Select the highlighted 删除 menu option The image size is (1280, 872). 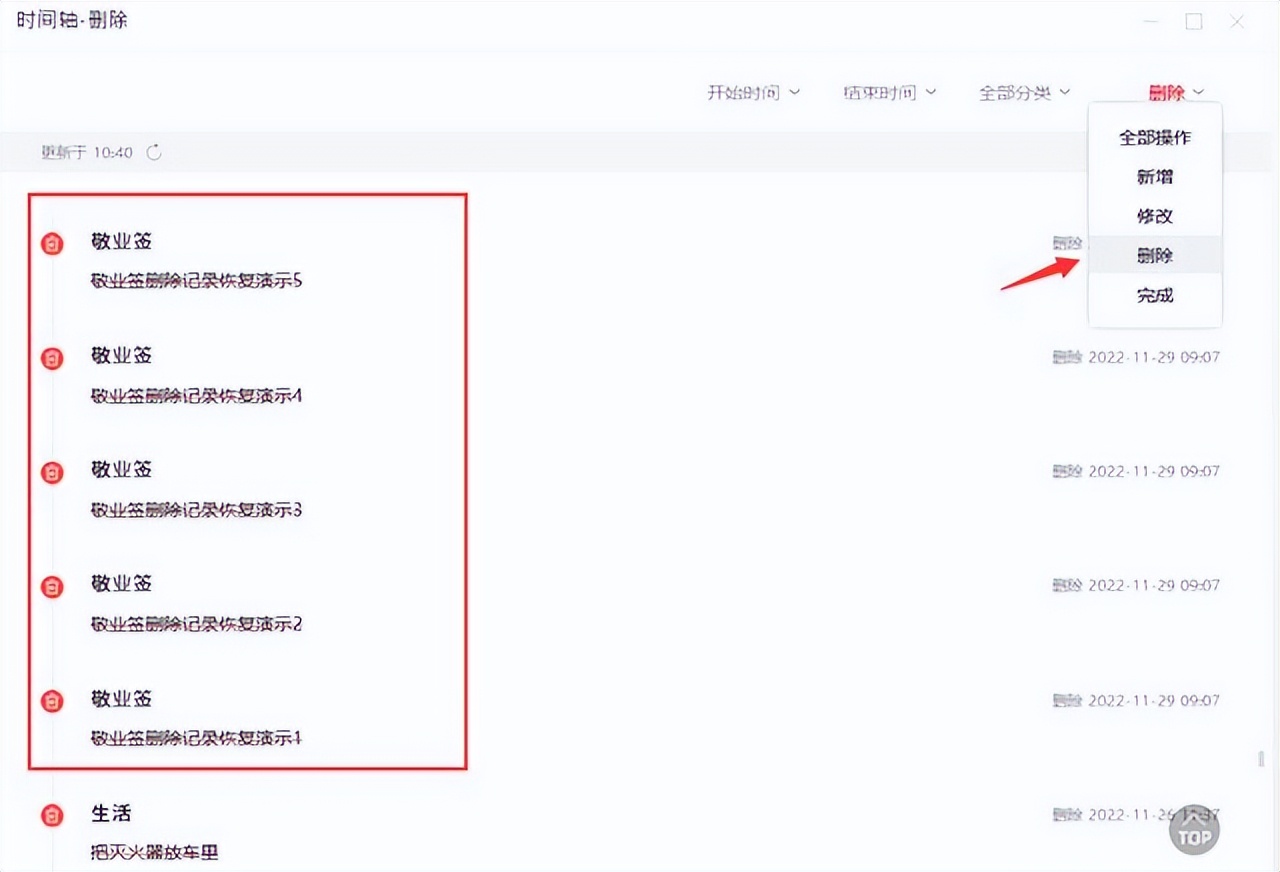[1154, 255]
